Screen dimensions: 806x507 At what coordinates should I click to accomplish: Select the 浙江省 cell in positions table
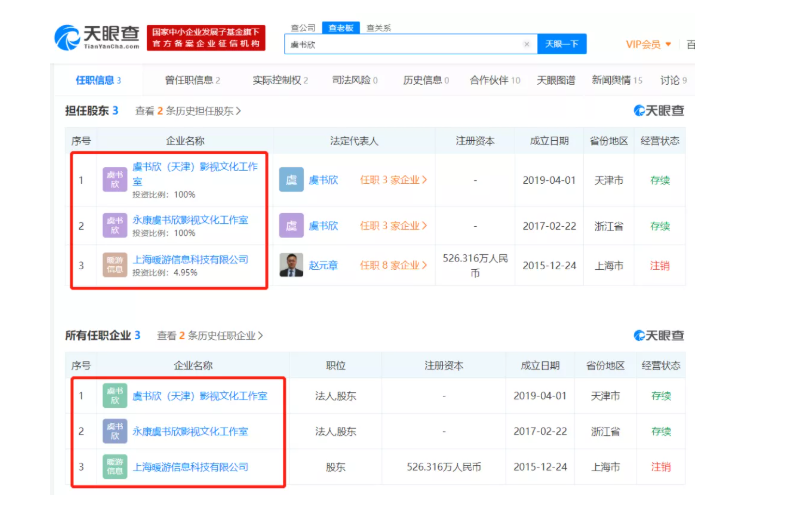(x=605, y=431)
